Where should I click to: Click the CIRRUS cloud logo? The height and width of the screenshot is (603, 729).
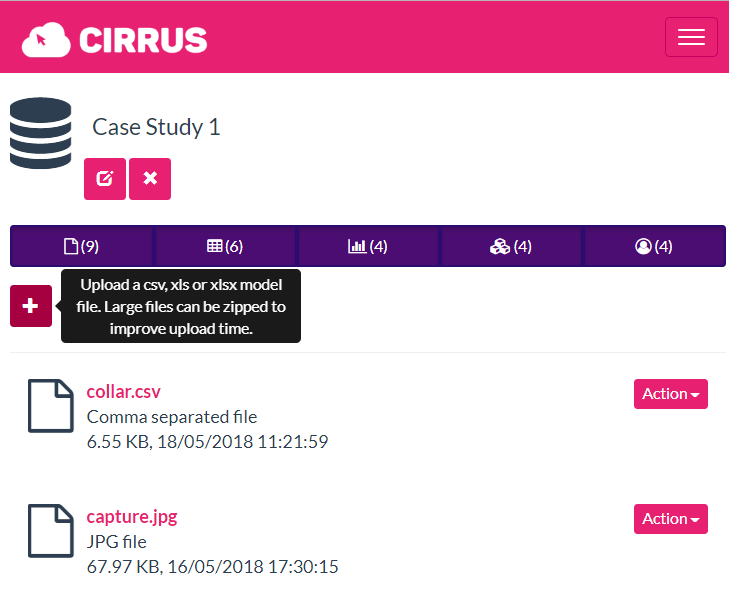(x=114, y=39)
